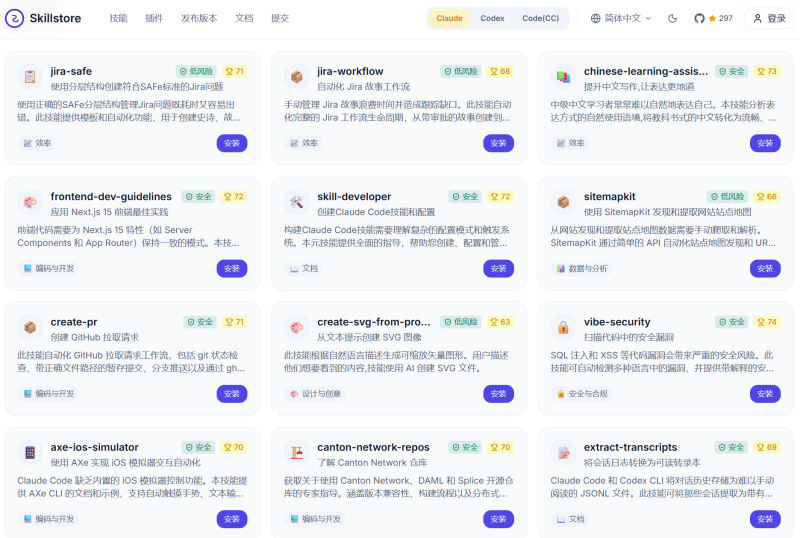Open the 发布版本 navigation menu item
The width and height of the screenshot is (800, 538).
point(199,18)
